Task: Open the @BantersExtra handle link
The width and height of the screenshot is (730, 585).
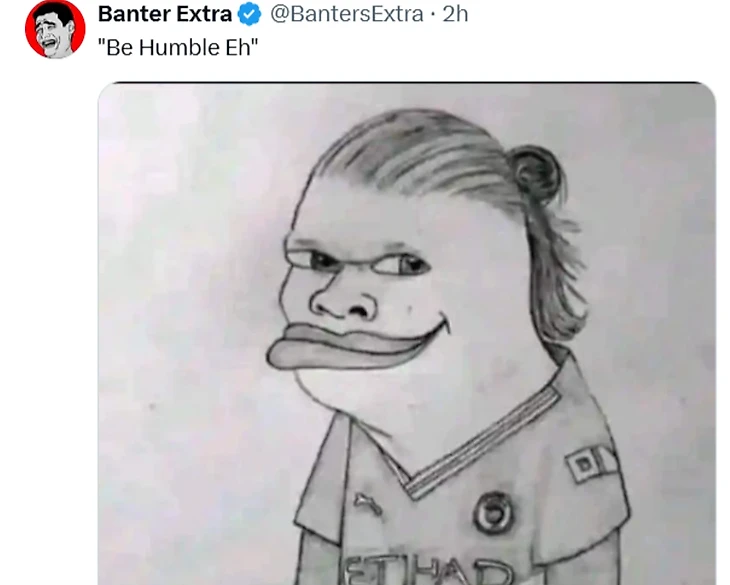Action: (347, 14)
